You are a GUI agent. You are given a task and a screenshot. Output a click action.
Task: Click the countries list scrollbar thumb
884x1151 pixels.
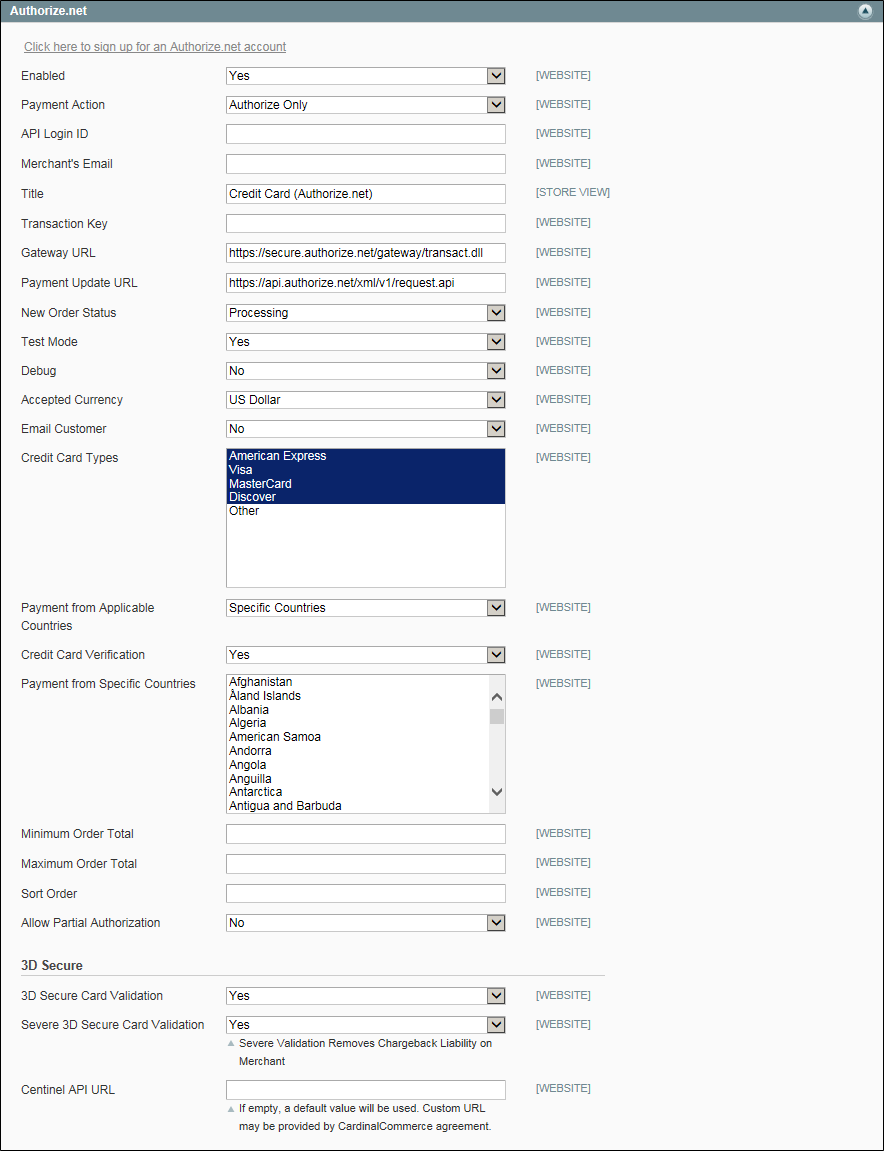coord(497,716)
